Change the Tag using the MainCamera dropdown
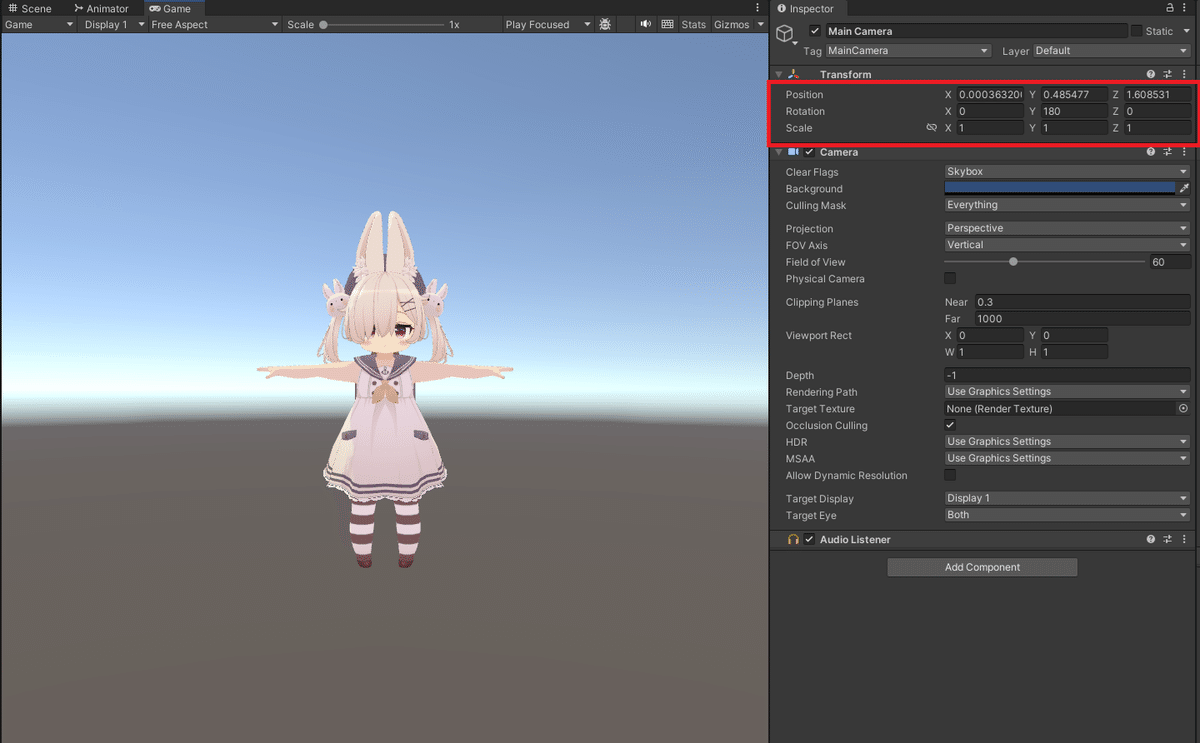Image resolution: width=1200 pixels, height=743 pixels. click(x=905, y=50)
